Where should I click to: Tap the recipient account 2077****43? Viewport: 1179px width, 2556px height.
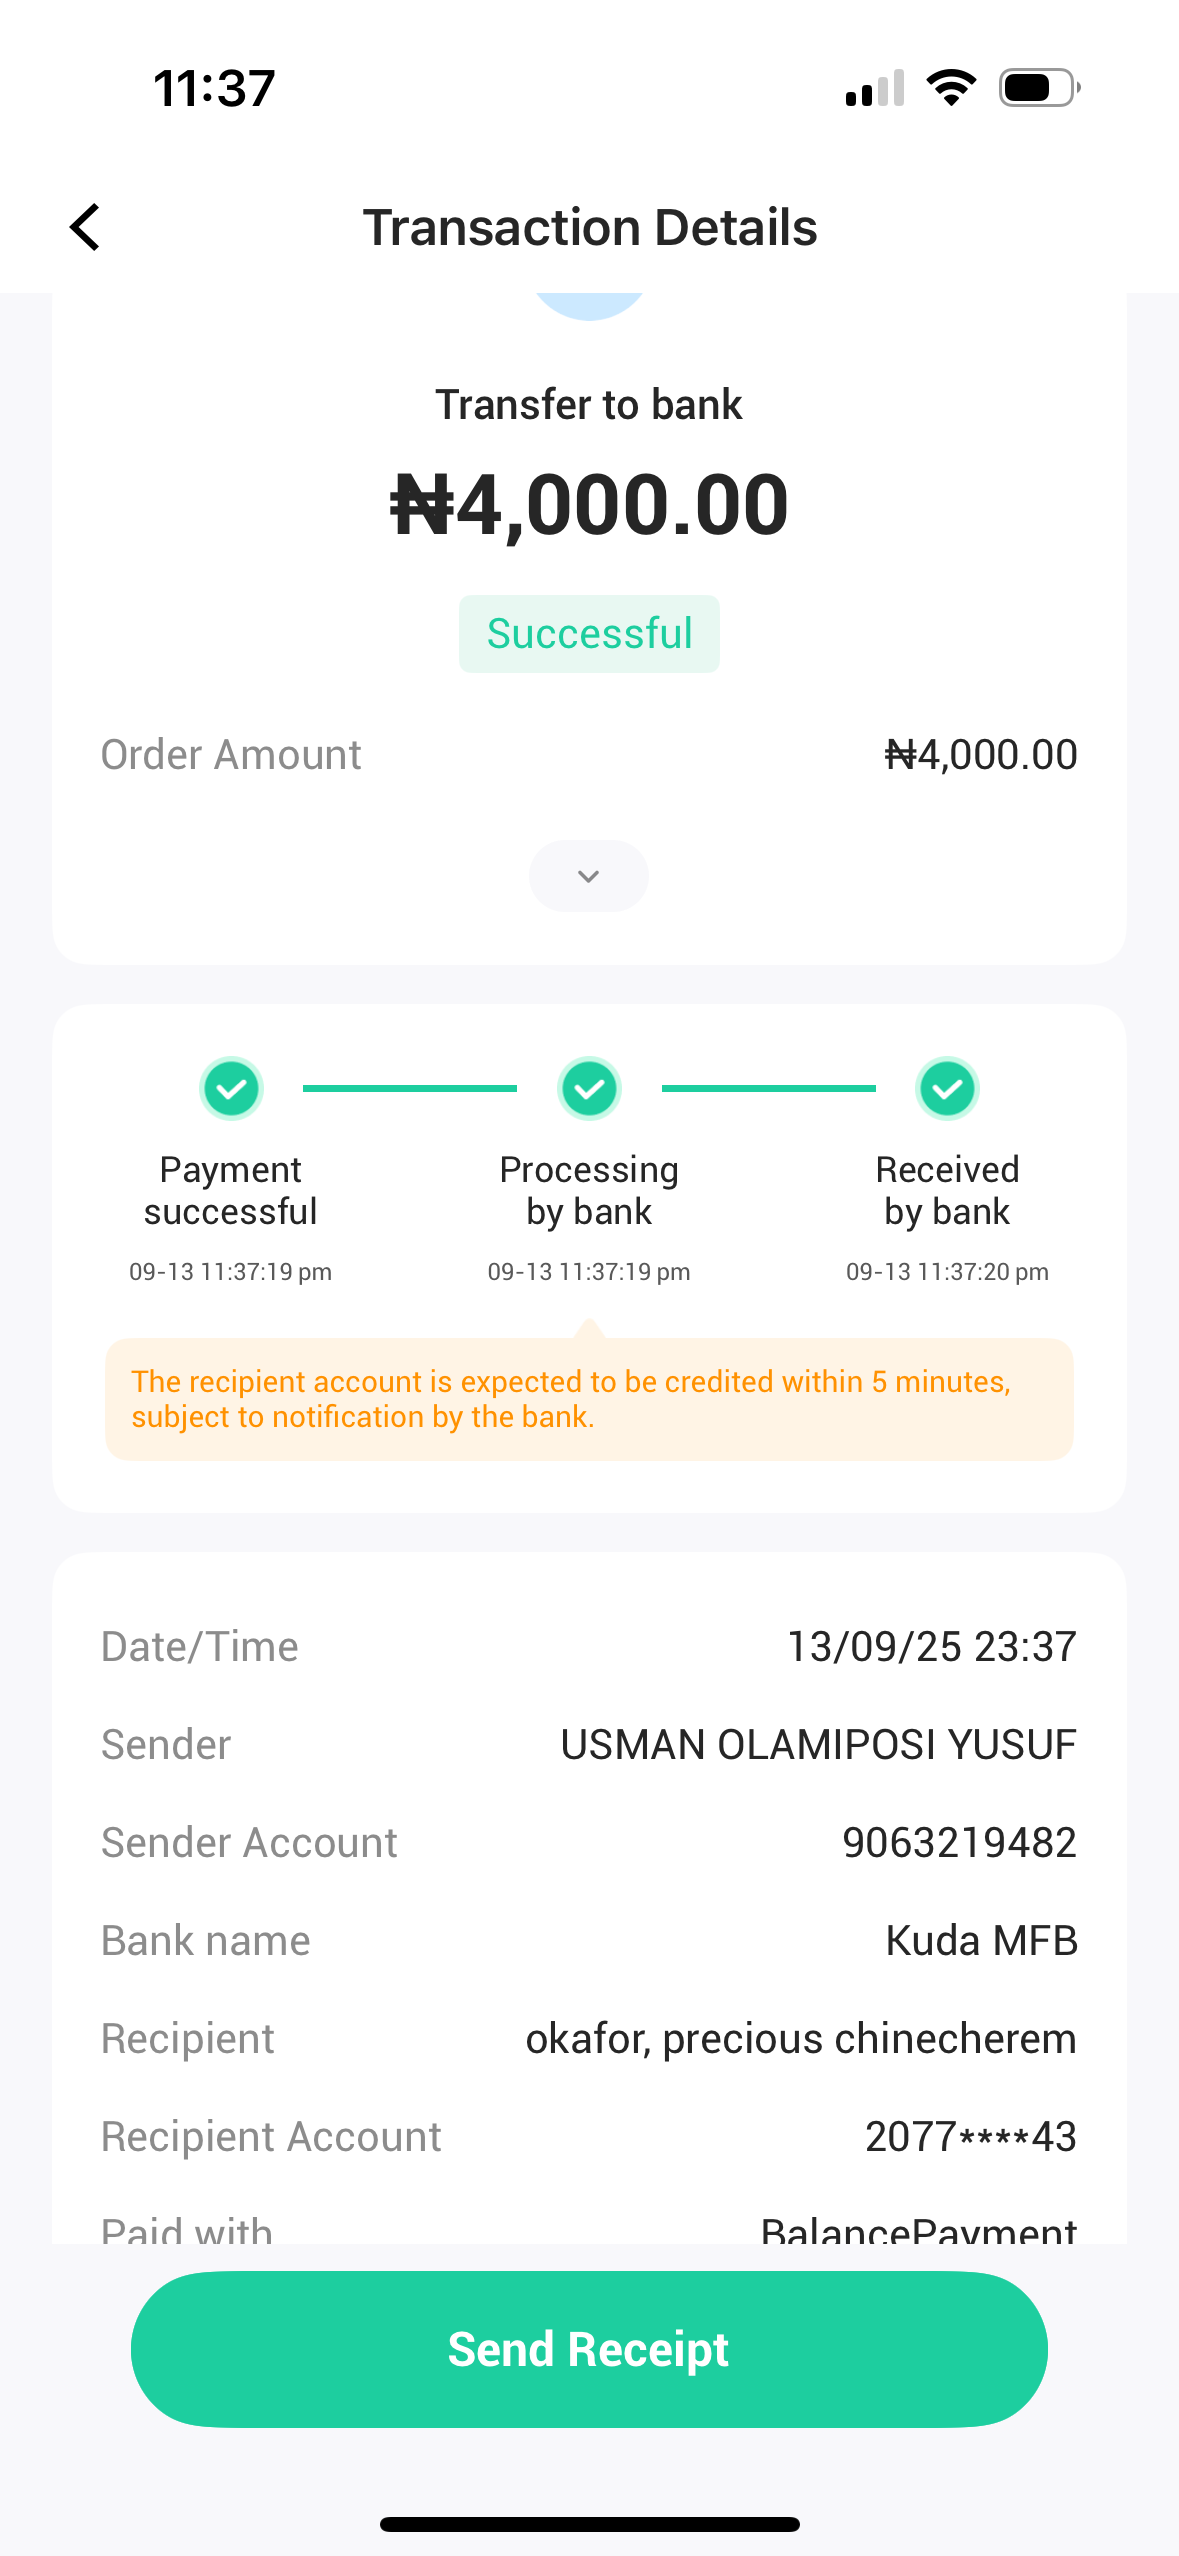point(970,2136)
